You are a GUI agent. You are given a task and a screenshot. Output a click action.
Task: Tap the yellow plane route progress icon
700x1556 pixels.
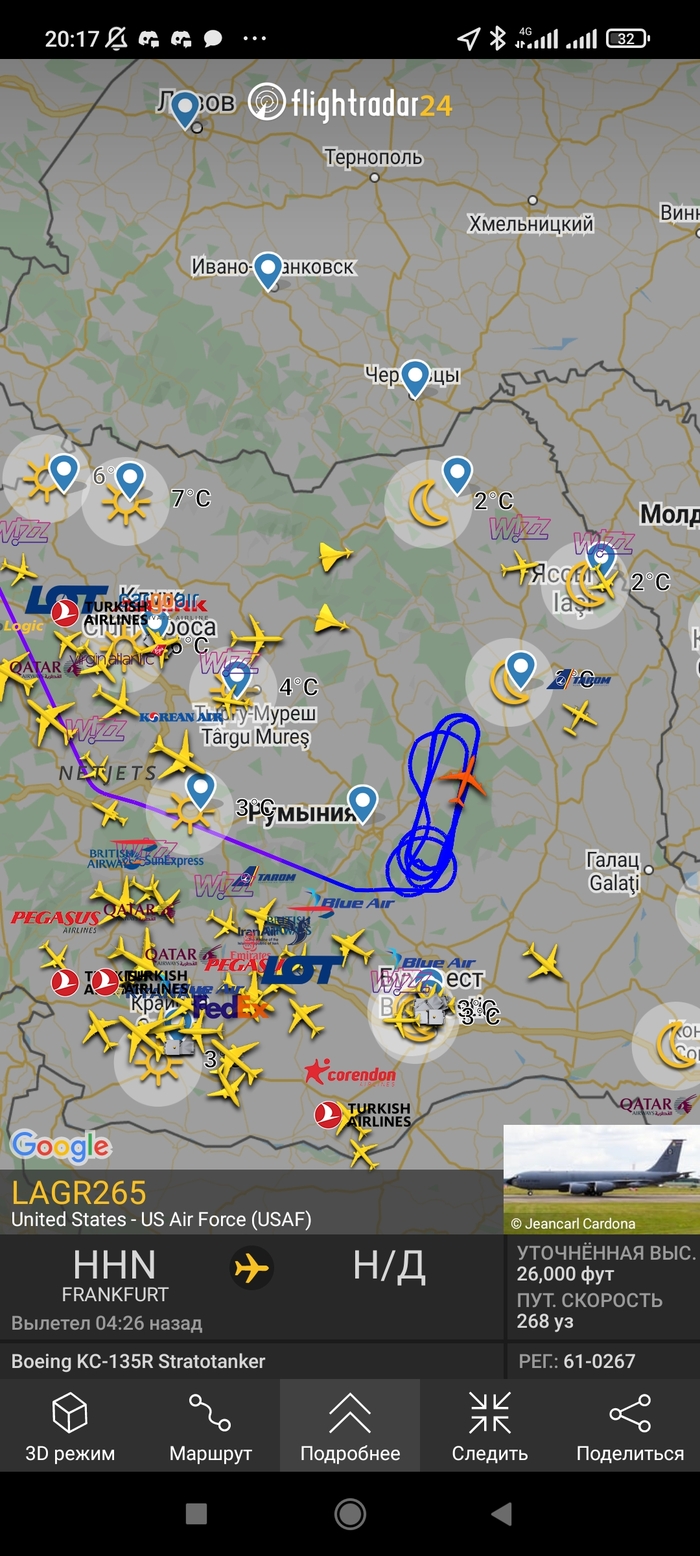[252, 1268]
